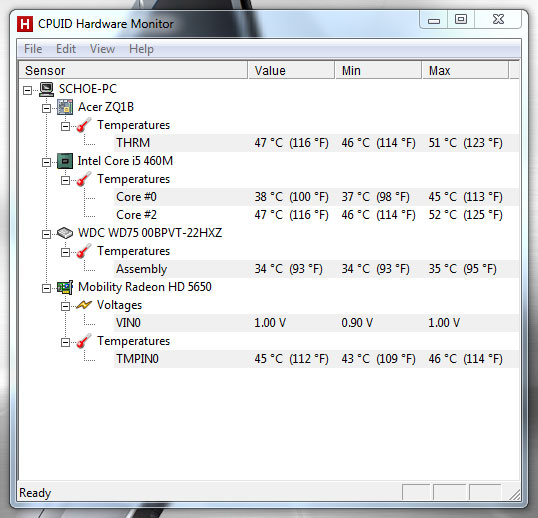This screenshot has width=538, height=518.
Task: Collapse Temperatures under Mobility Radeon HD 5650
Action: [65, 342]
